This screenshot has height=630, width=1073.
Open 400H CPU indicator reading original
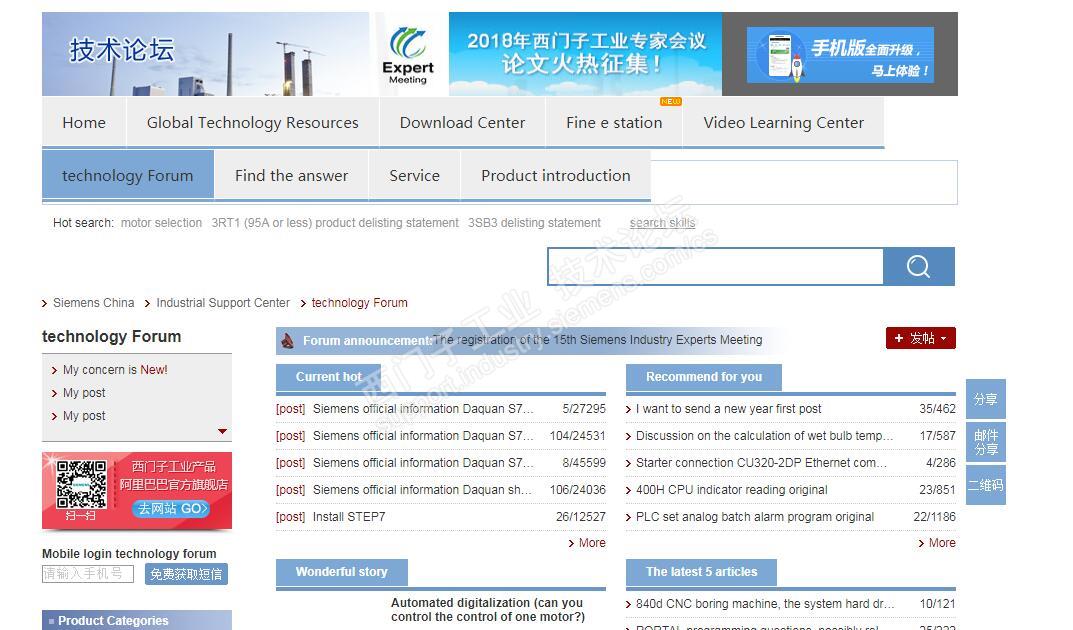tap(732, 490)
